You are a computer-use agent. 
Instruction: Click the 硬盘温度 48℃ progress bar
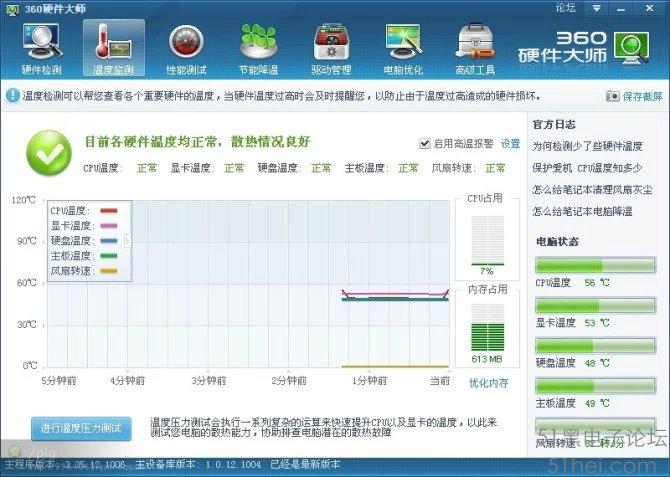595,346
